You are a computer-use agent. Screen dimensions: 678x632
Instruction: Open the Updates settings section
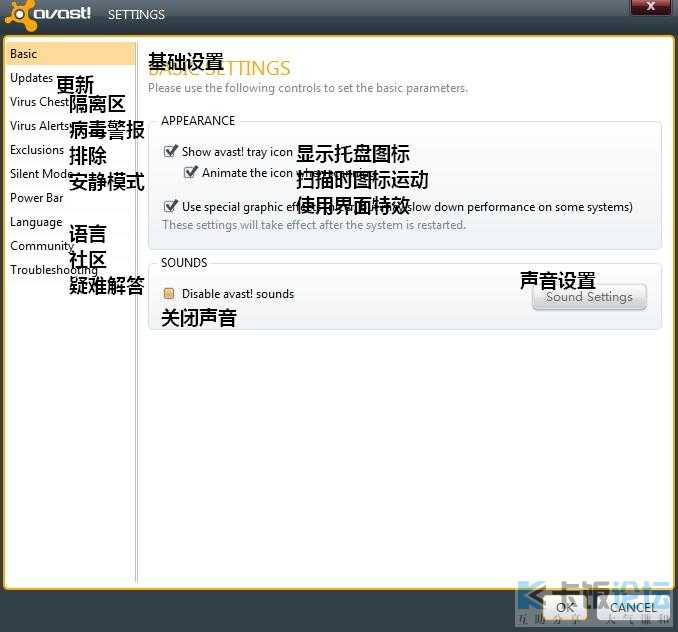(31, 78)
